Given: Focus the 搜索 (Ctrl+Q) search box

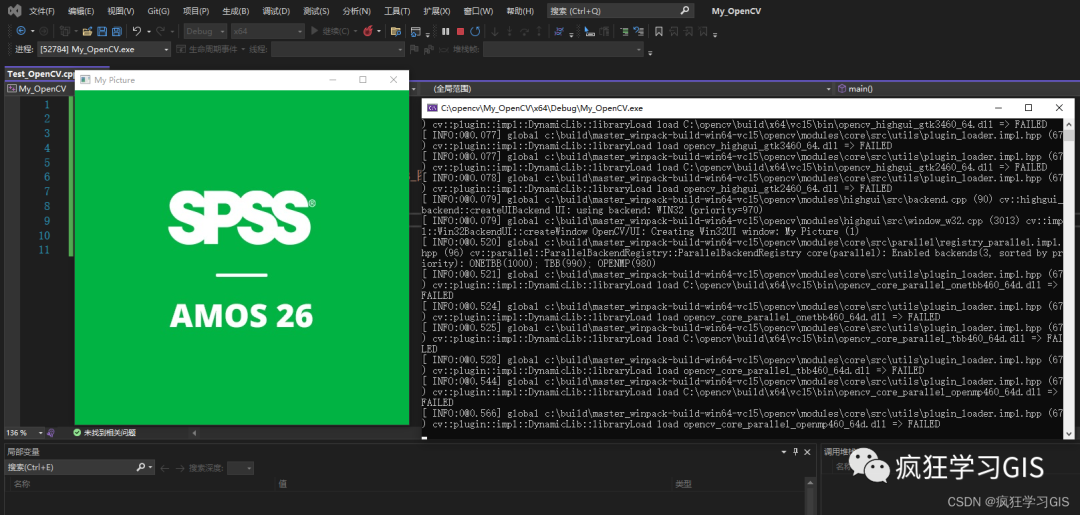Looking at the screenshot, I should 620,11.
